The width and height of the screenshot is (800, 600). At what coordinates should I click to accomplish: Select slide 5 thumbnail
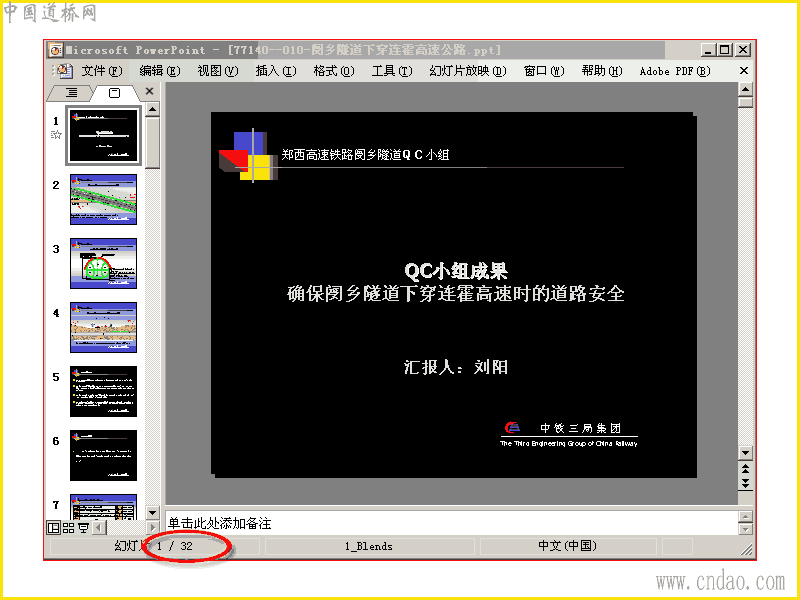coord(104,391)
